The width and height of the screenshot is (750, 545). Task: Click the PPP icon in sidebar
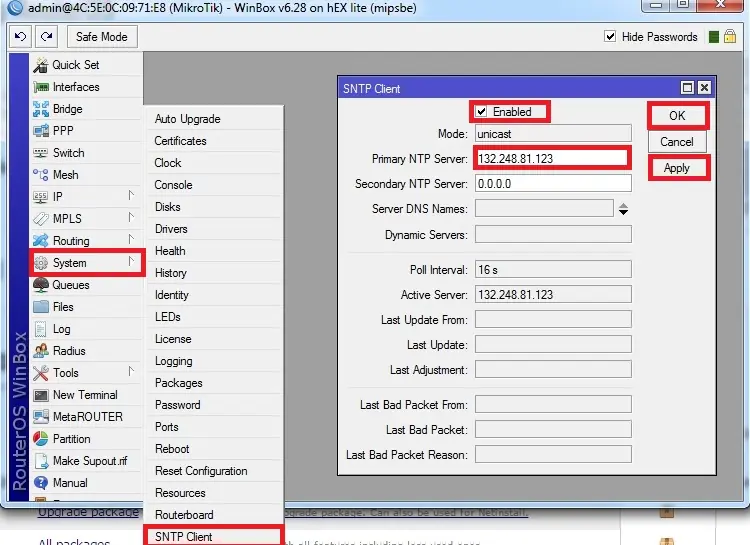(41, 131)
